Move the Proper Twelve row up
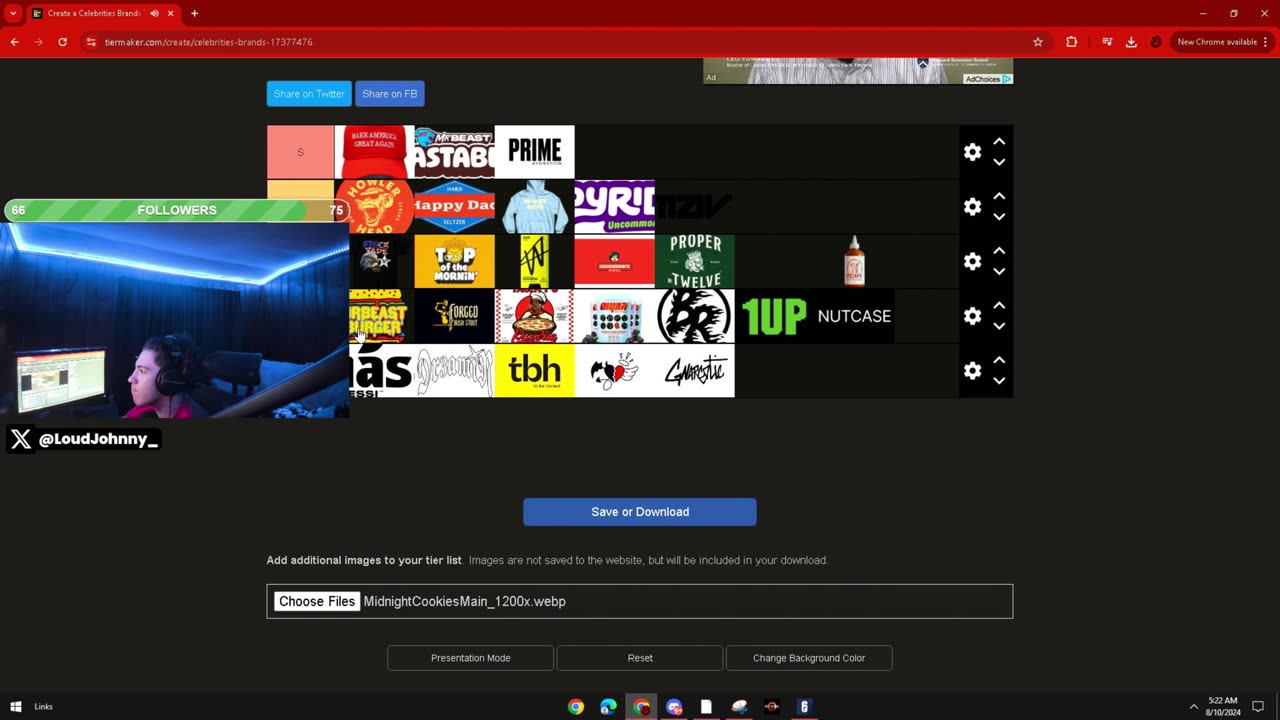 [x=999, y=251]
